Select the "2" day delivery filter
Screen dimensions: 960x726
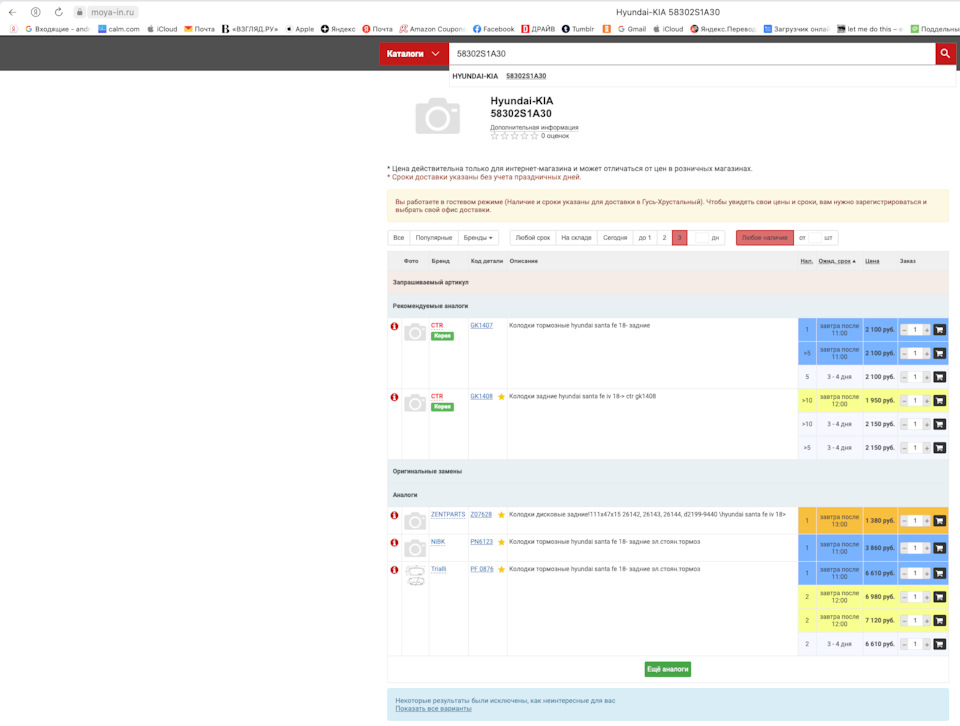(664, 238)
